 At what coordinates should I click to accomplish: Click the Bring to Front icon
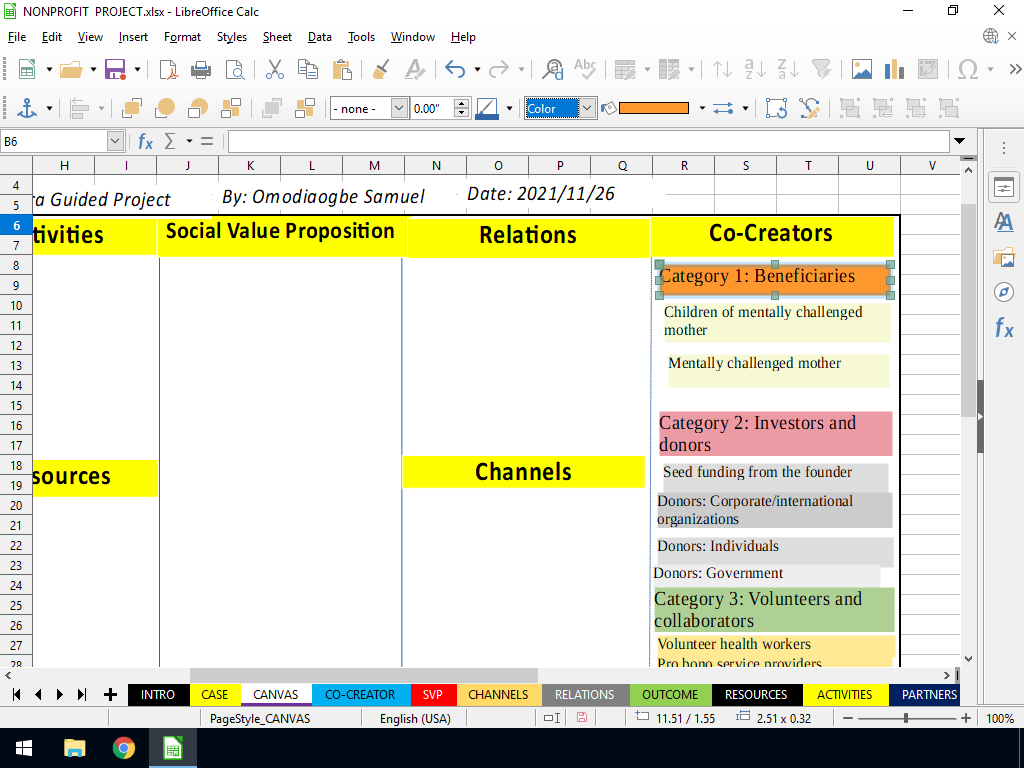click(x=132, y=108)
